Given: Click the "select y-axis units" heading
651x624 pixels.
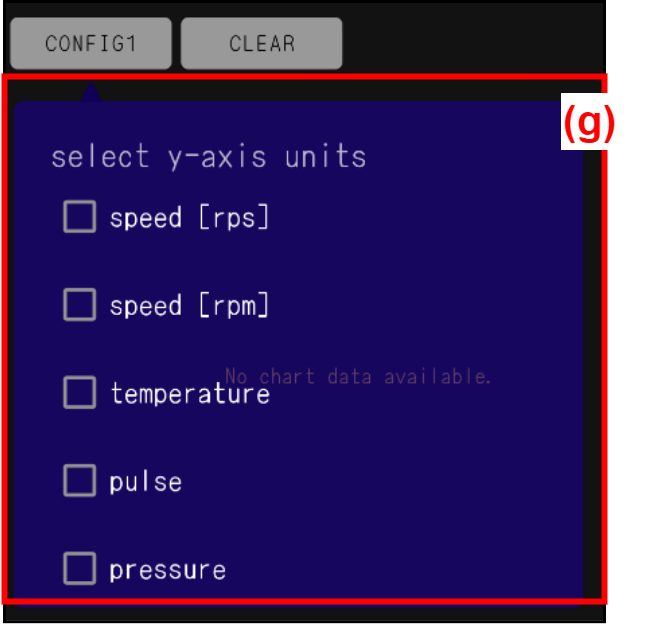Looking at the screenshot, I should coord(208,157).
